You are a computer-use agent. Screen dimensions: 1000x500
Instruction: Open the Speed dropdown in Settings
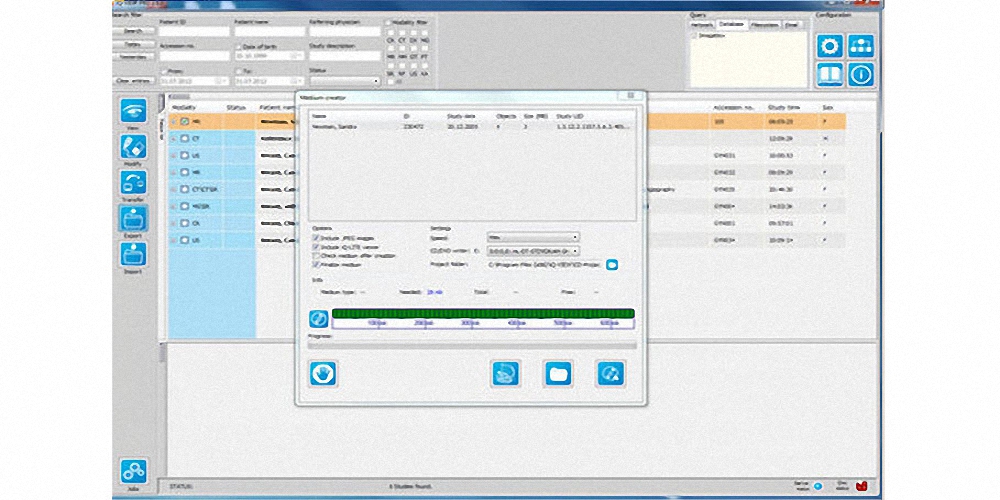[532, 237]
